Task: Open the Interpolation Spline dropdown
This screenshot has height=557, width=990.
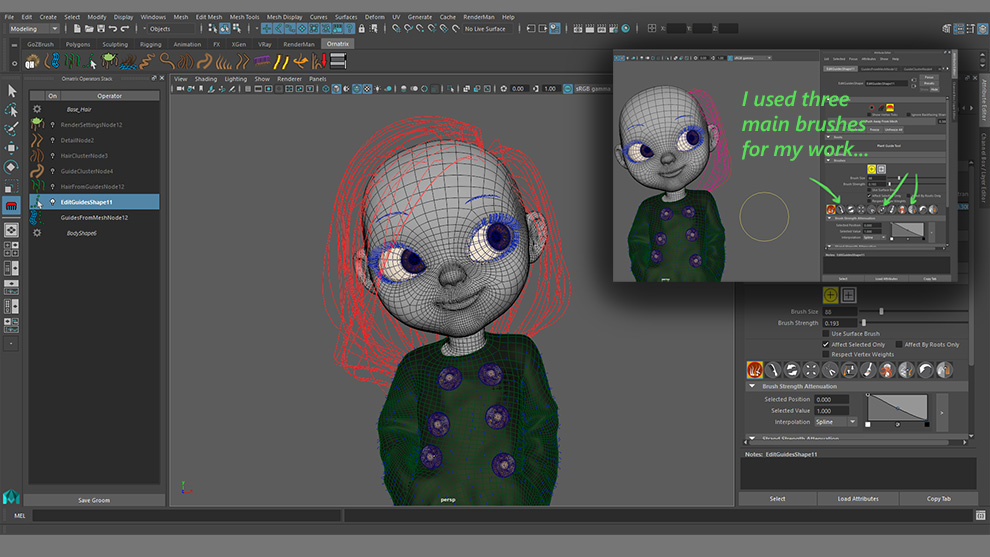Action: 835,422
